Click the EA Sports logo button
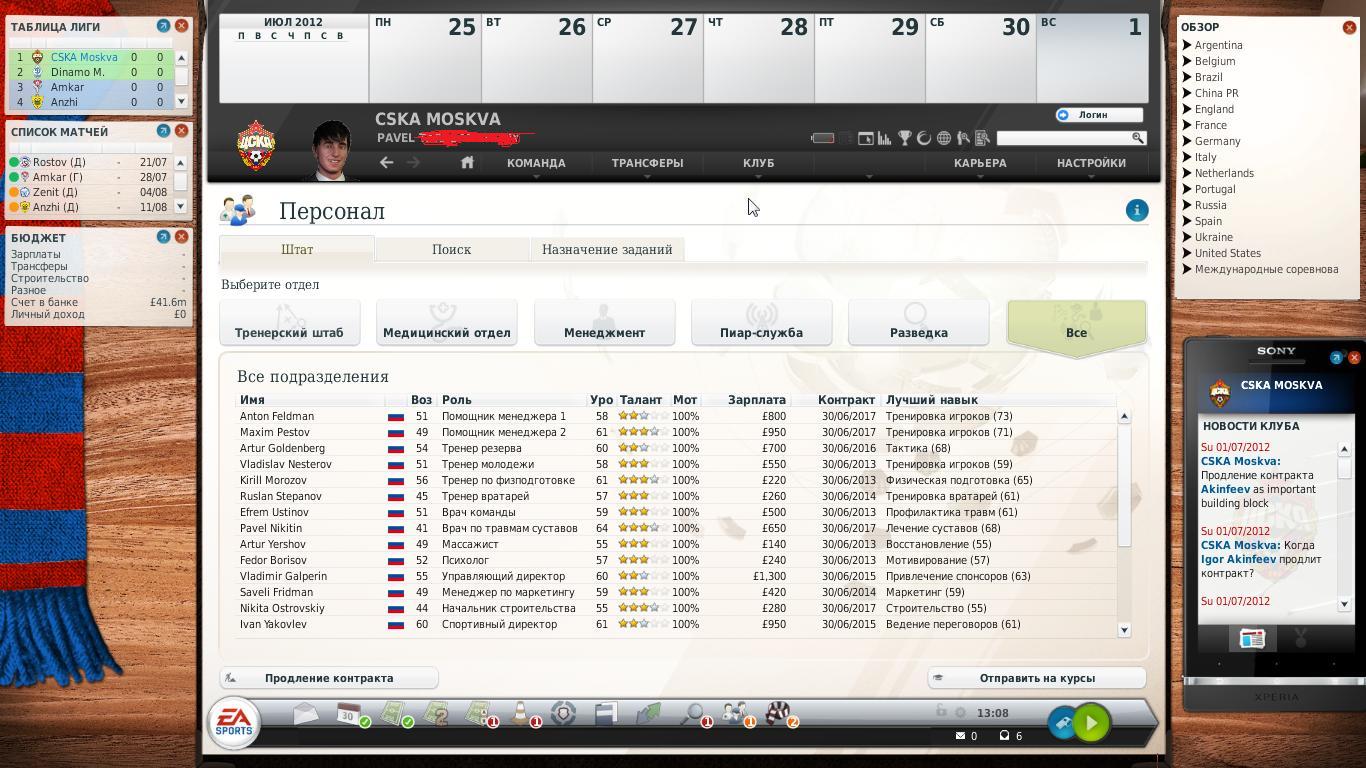1366x768 pixels. [234, 722]
